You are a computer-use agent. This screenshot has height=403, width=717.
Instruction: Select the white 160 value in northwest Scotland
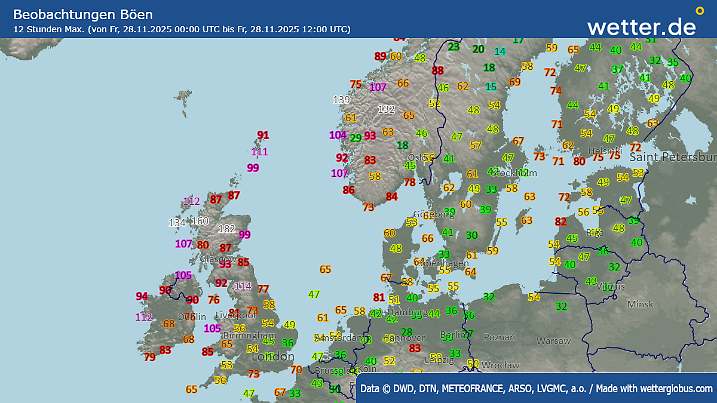[199, 221]
